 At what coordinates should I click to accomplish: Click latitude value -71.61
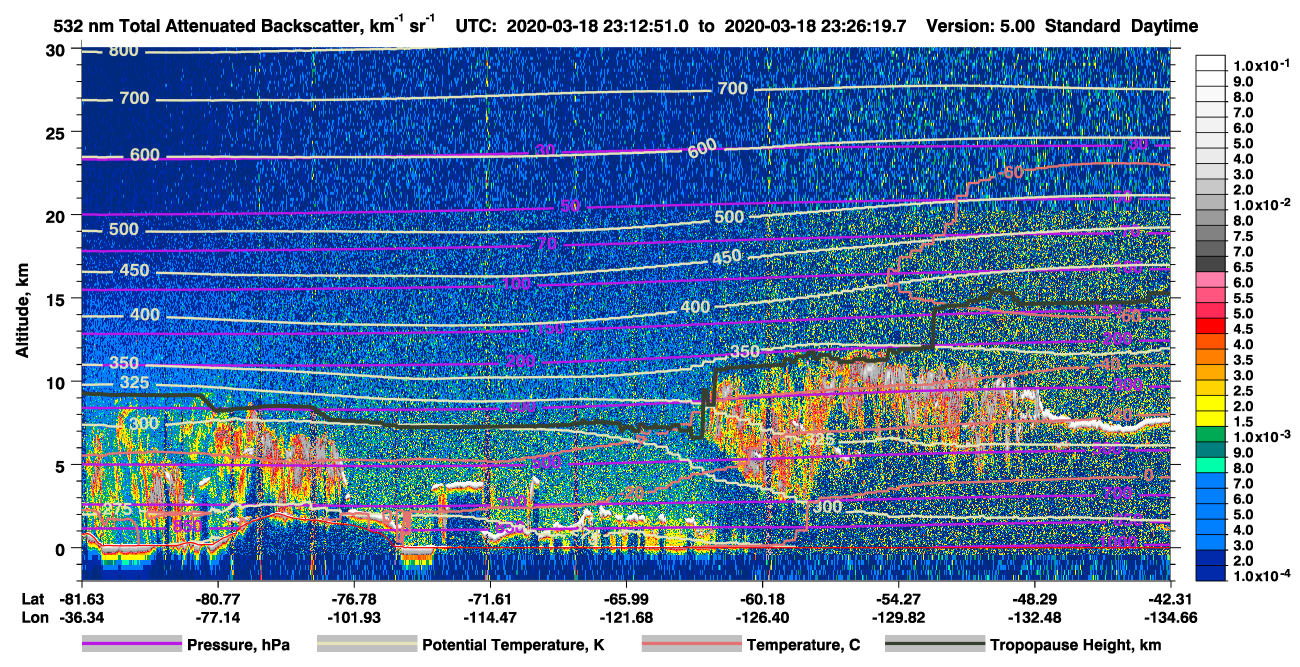pos(489,598)
